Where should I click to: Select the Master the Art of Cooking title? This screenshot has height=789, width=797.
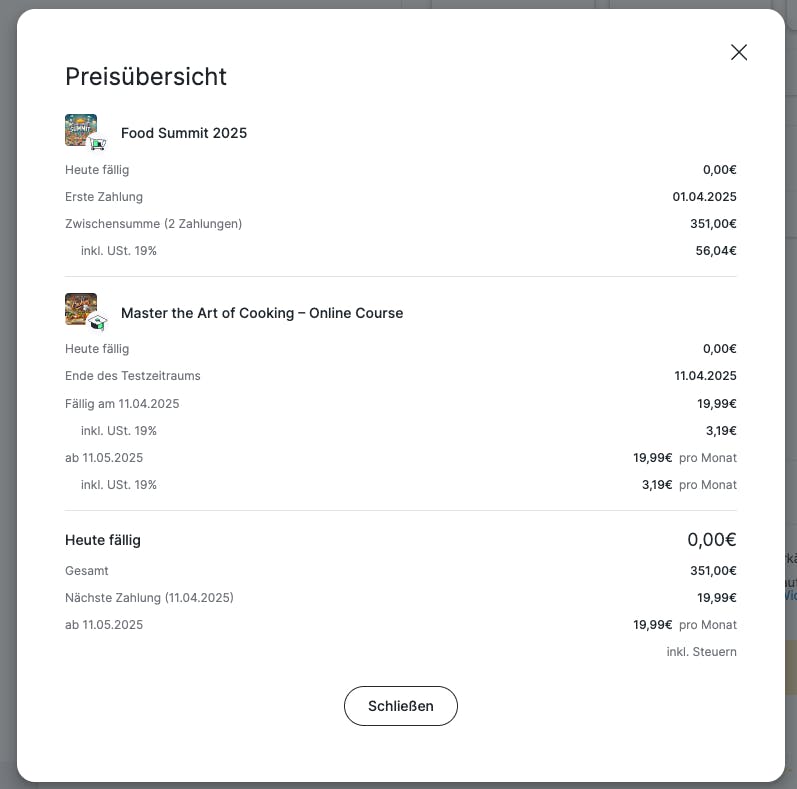pyautogui.click(x=262, y=313)
